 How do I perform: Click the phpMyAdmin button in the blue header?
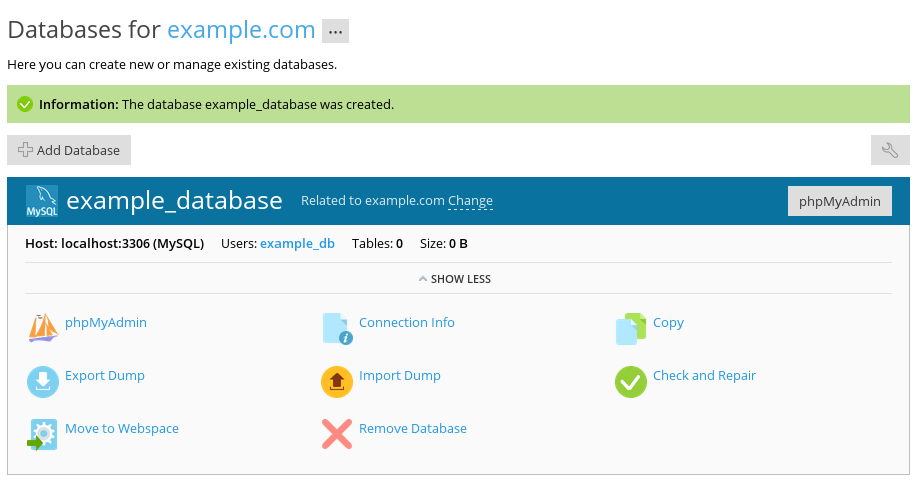click(839, 201)
